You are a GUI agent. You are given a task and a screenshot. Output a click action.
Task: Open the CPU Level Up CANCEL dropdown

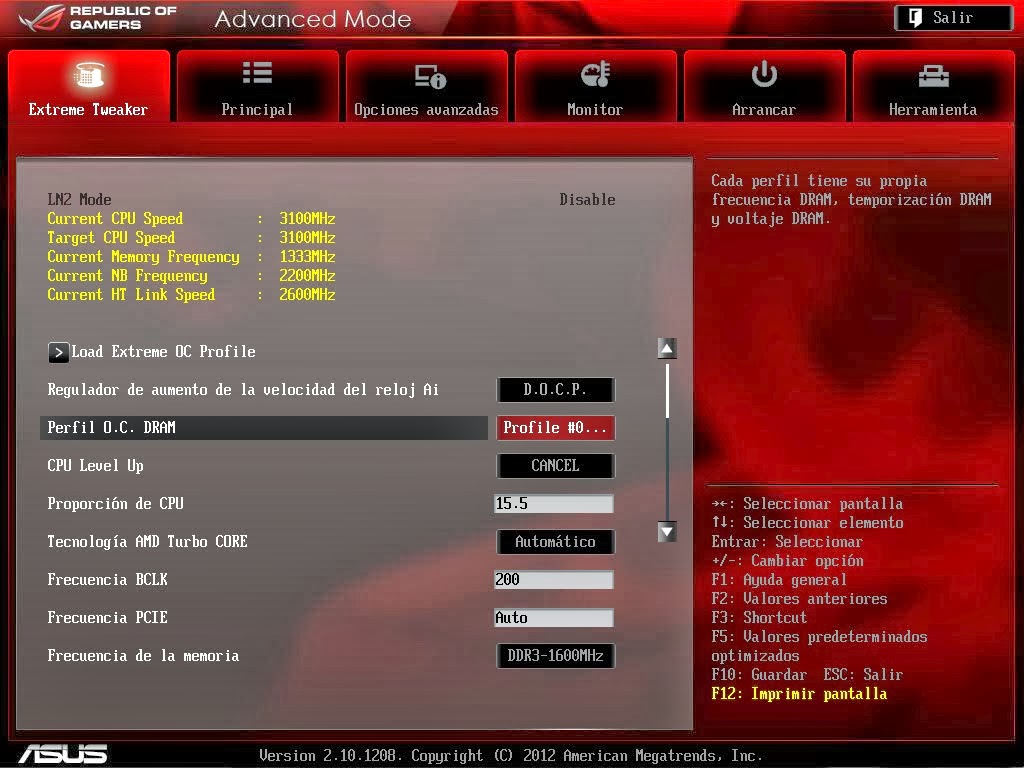556,466
